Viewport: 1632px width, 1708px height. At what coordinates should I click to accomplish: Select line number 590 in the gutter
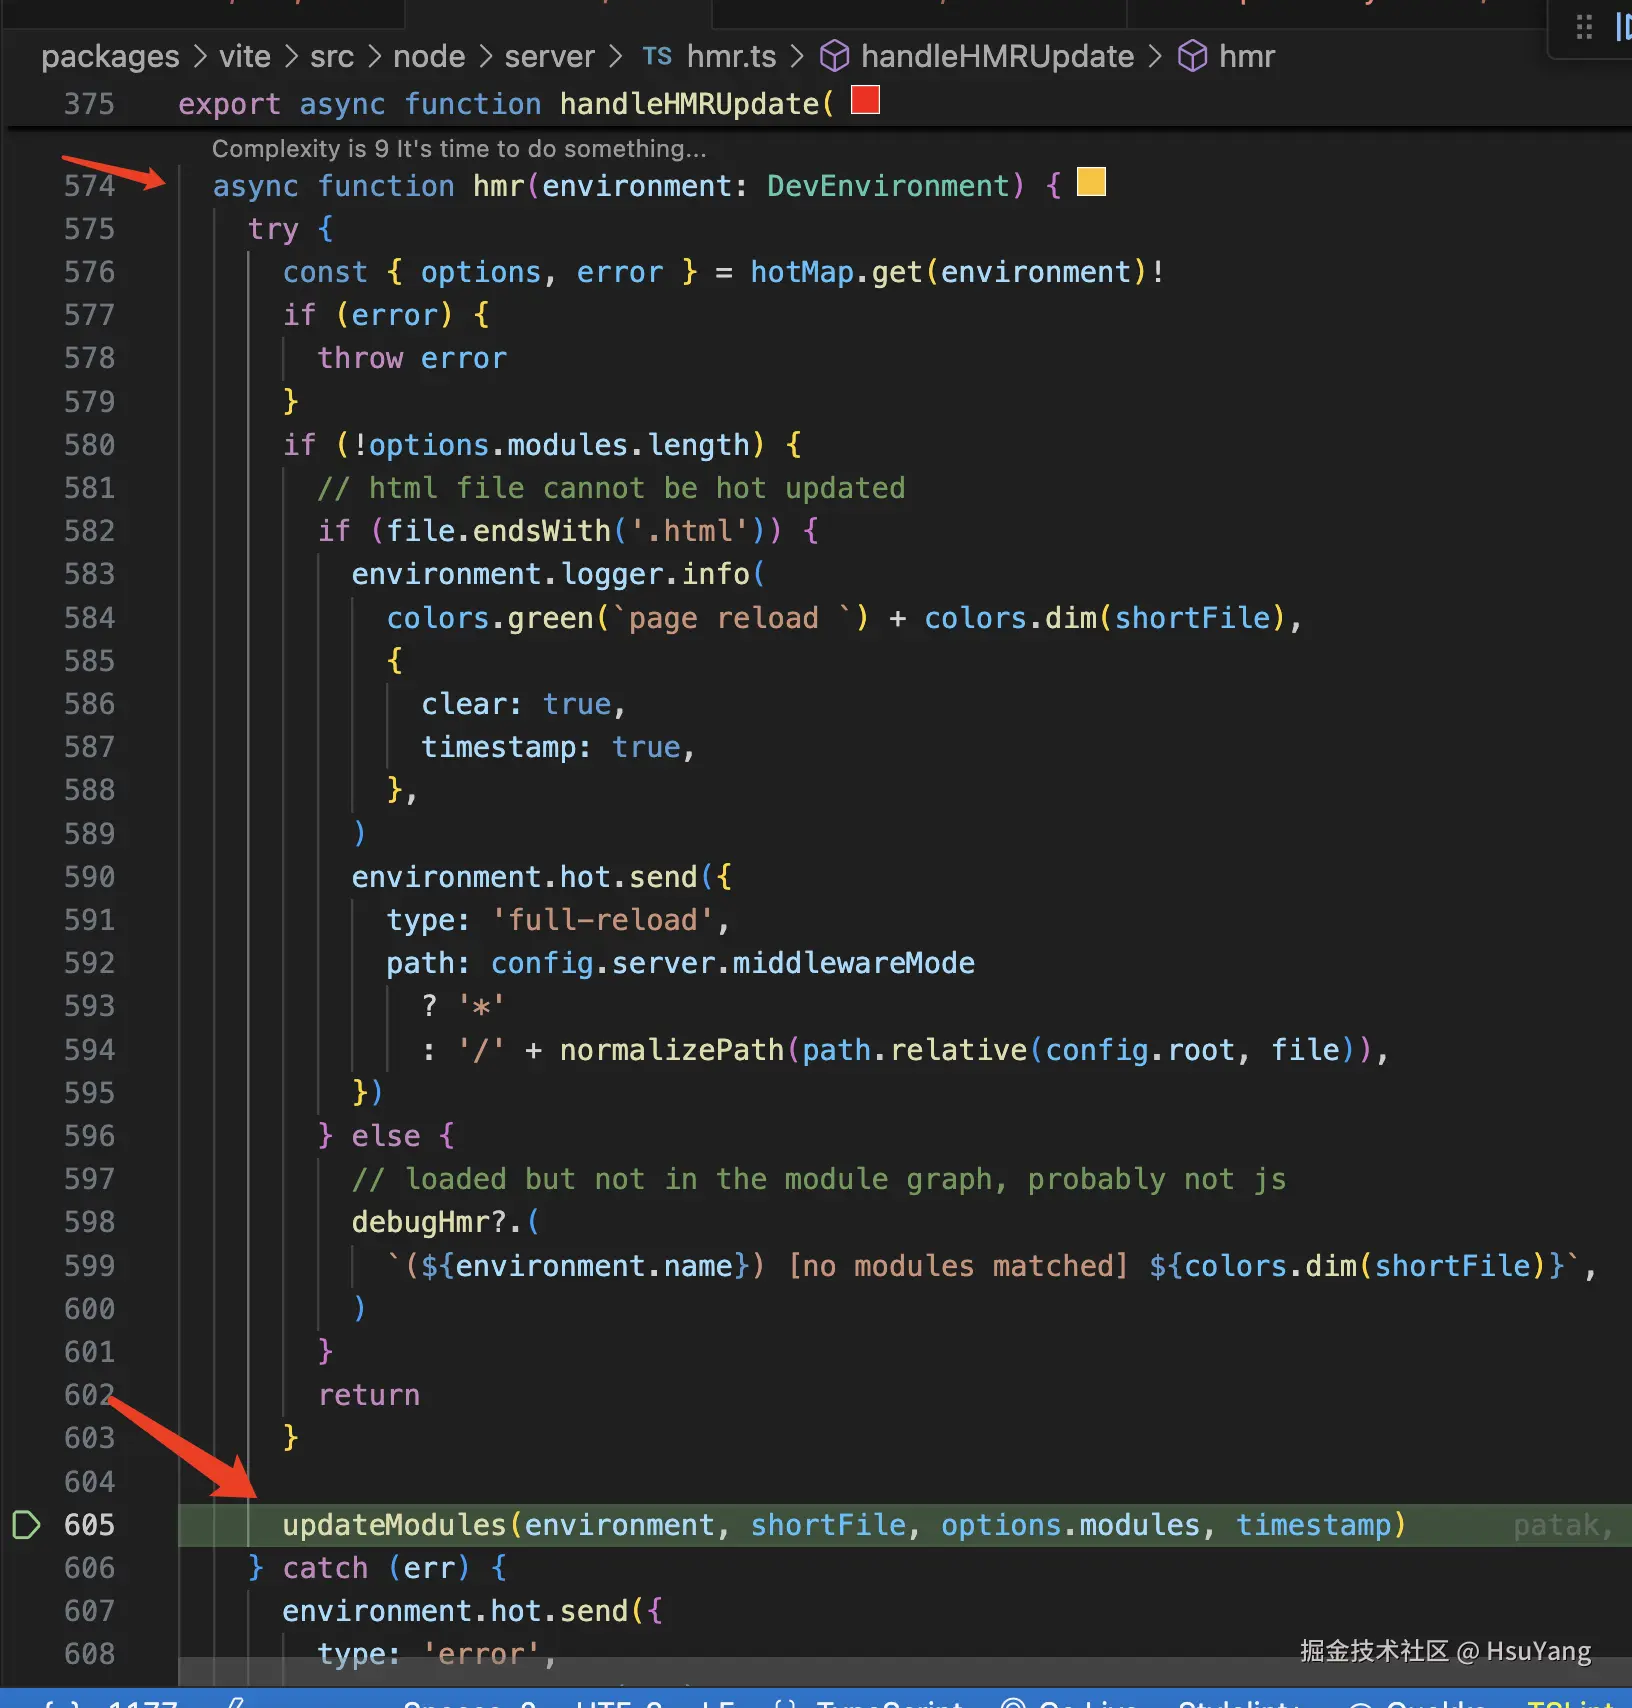(89, 877)
